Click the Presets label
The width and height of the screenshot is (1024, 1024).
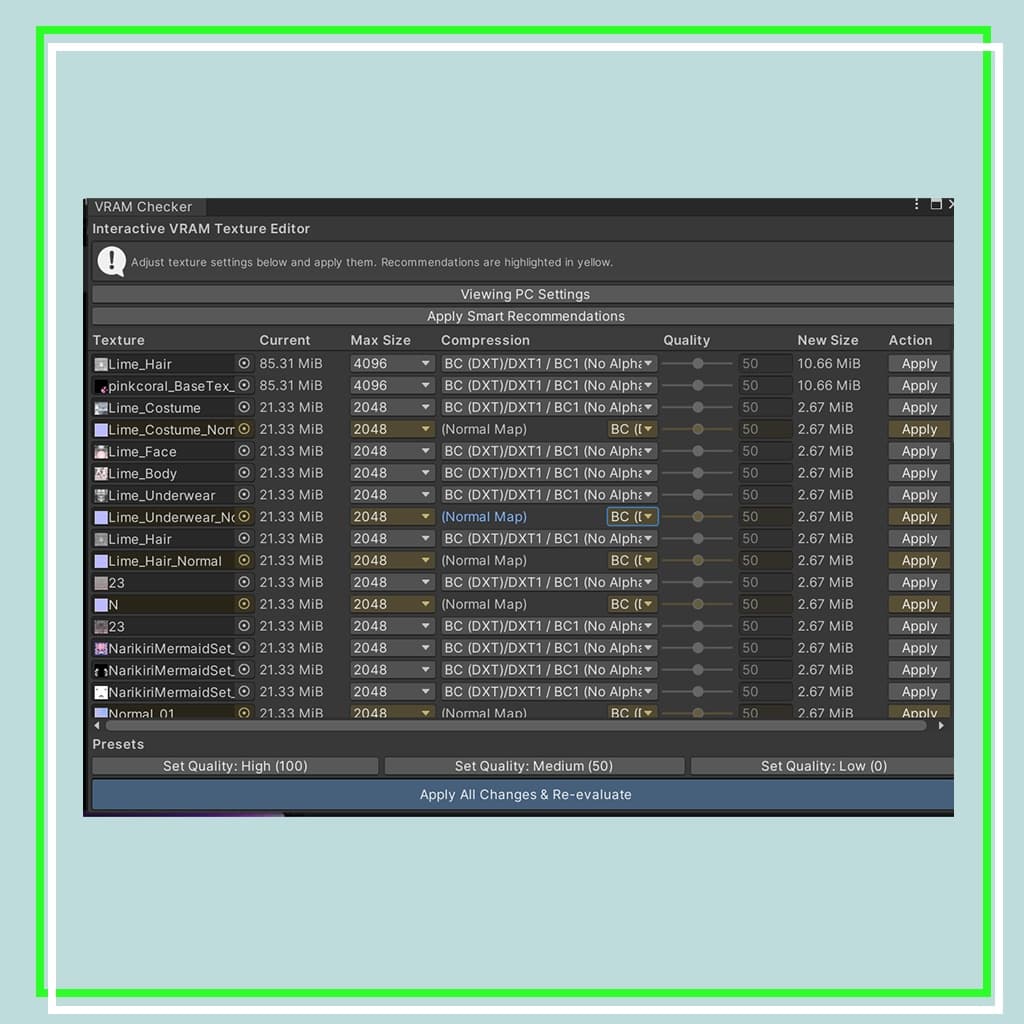click(118, 744)
